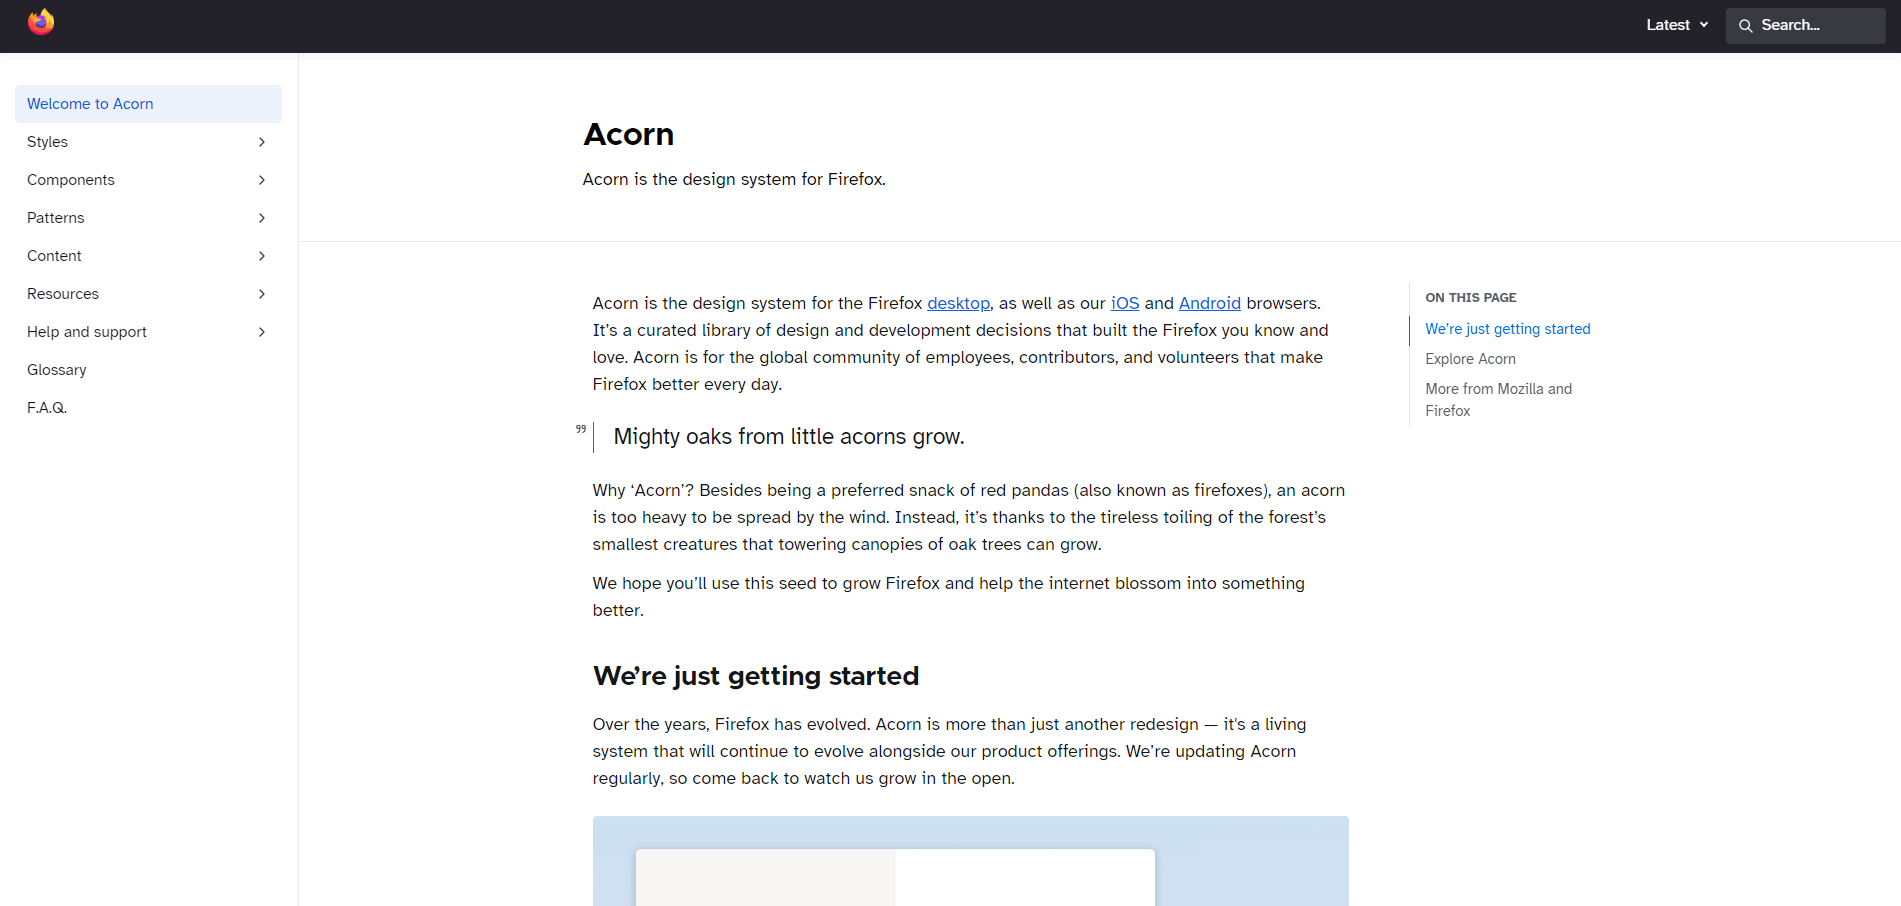Follow the Android hyperlink
Image resolution: width=1901 pixels, height=906 pixels.
click(1209, 303)
